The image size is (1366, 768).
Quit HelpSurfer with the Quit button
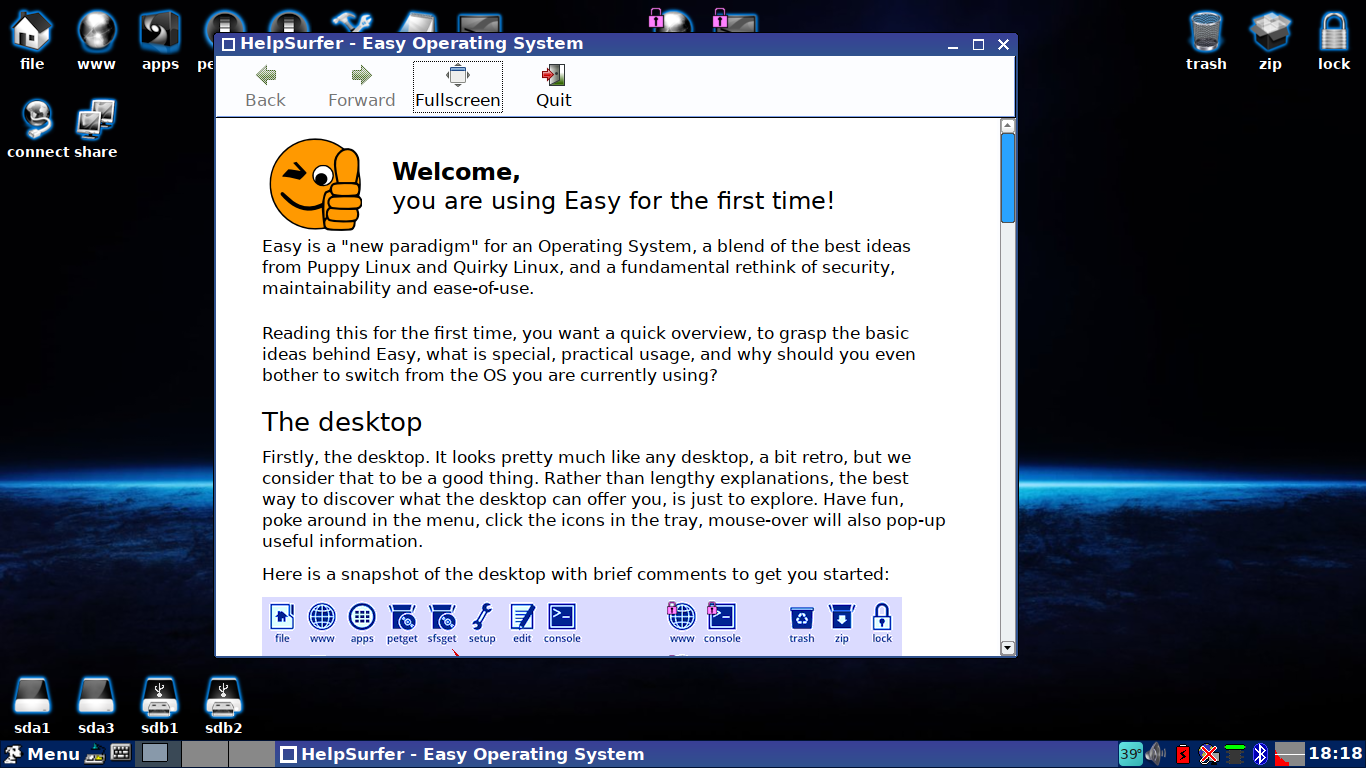click(x=553, y=87)
